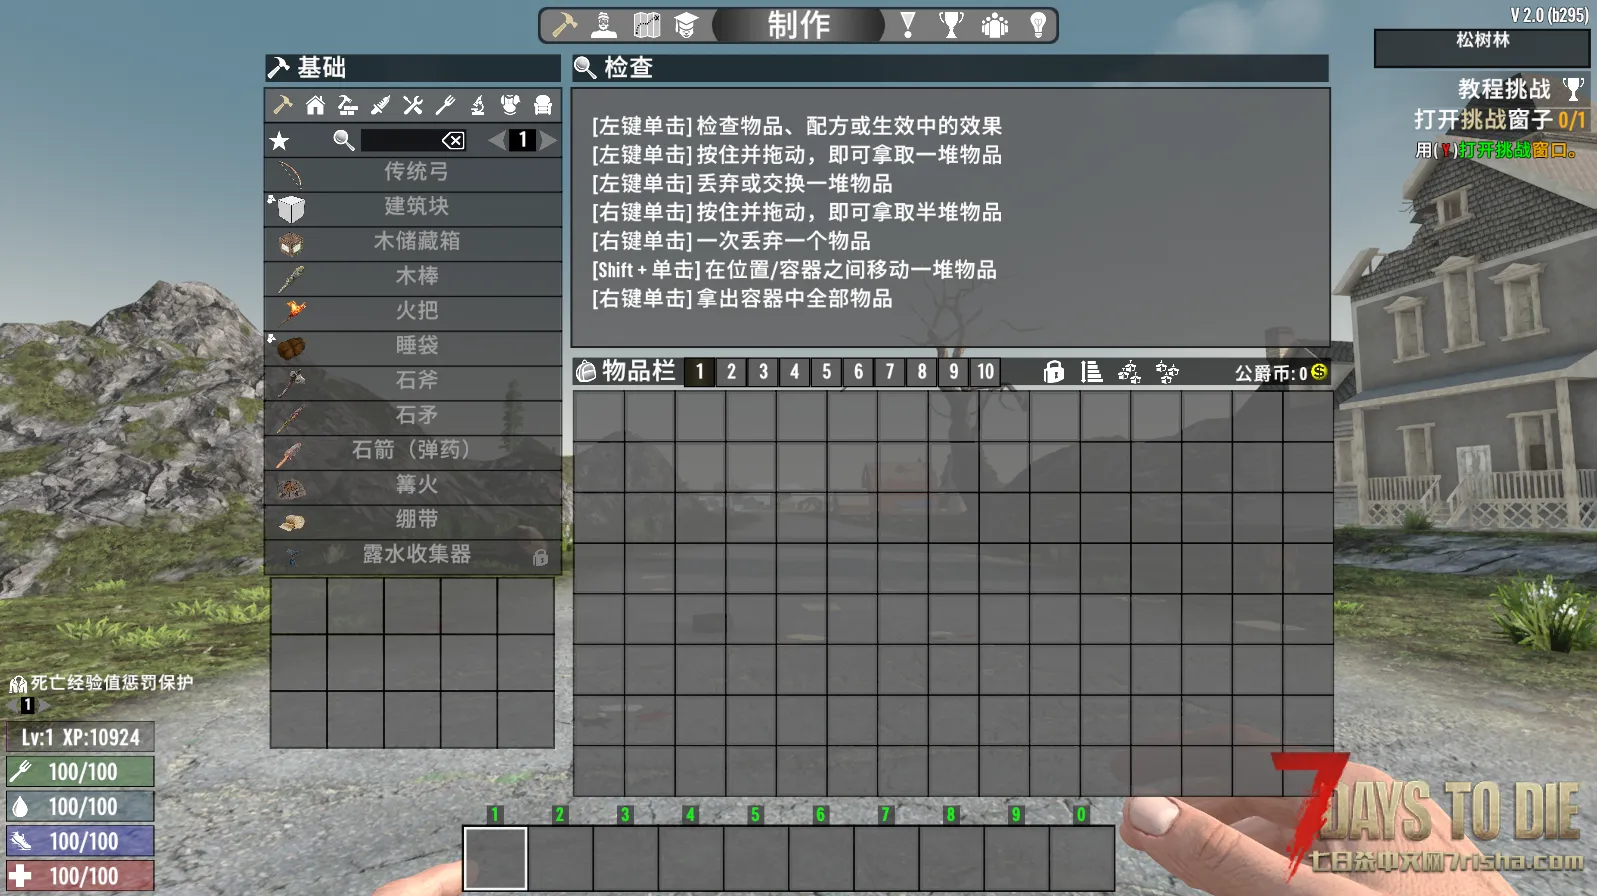Image resolution: width=1597 pixels, height=896 pixels.
Task: Switch to inventory page 5 tab
Action: click(x=827, y=372)
